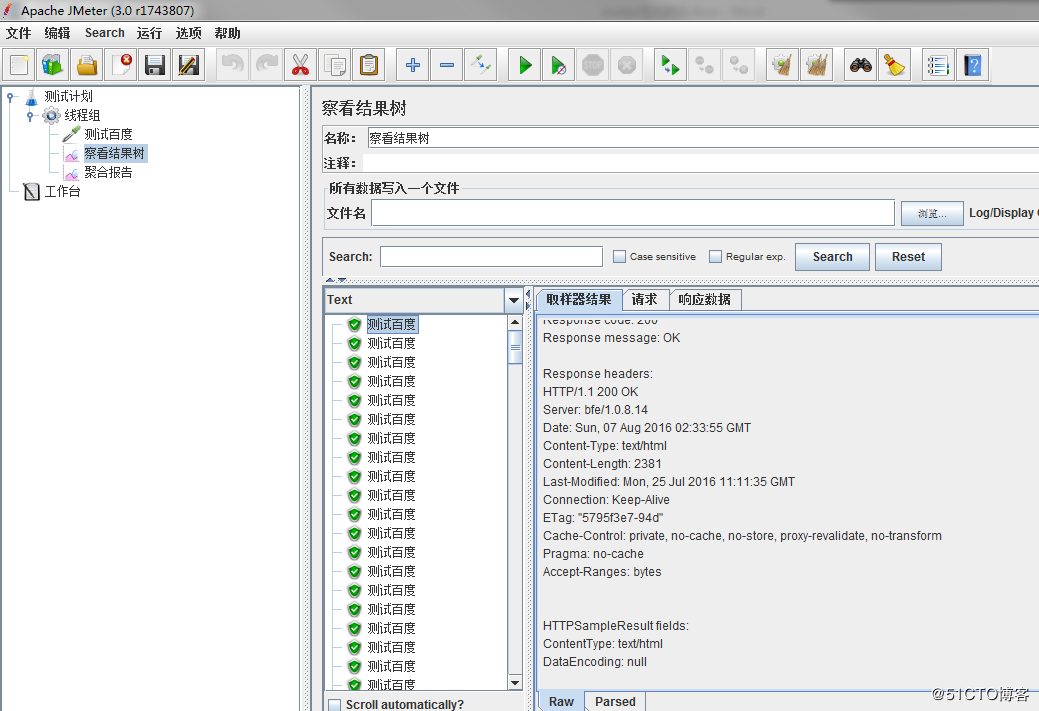Enable the Regular exp. checkbox

pos(716,256)
